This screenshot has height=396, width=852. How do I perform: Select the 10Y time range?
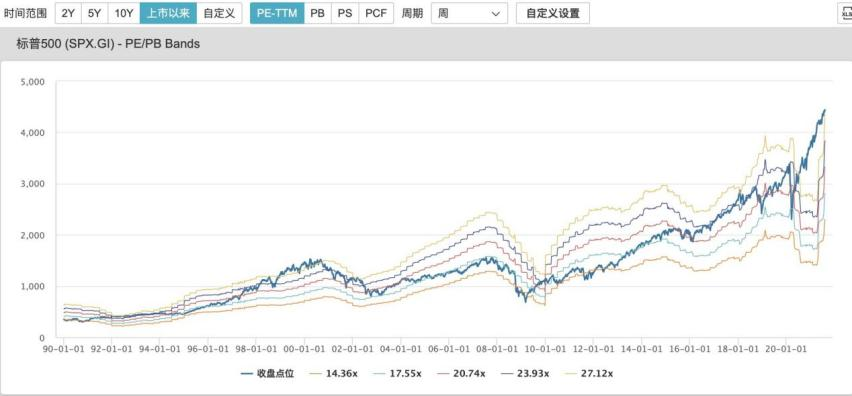124,13
